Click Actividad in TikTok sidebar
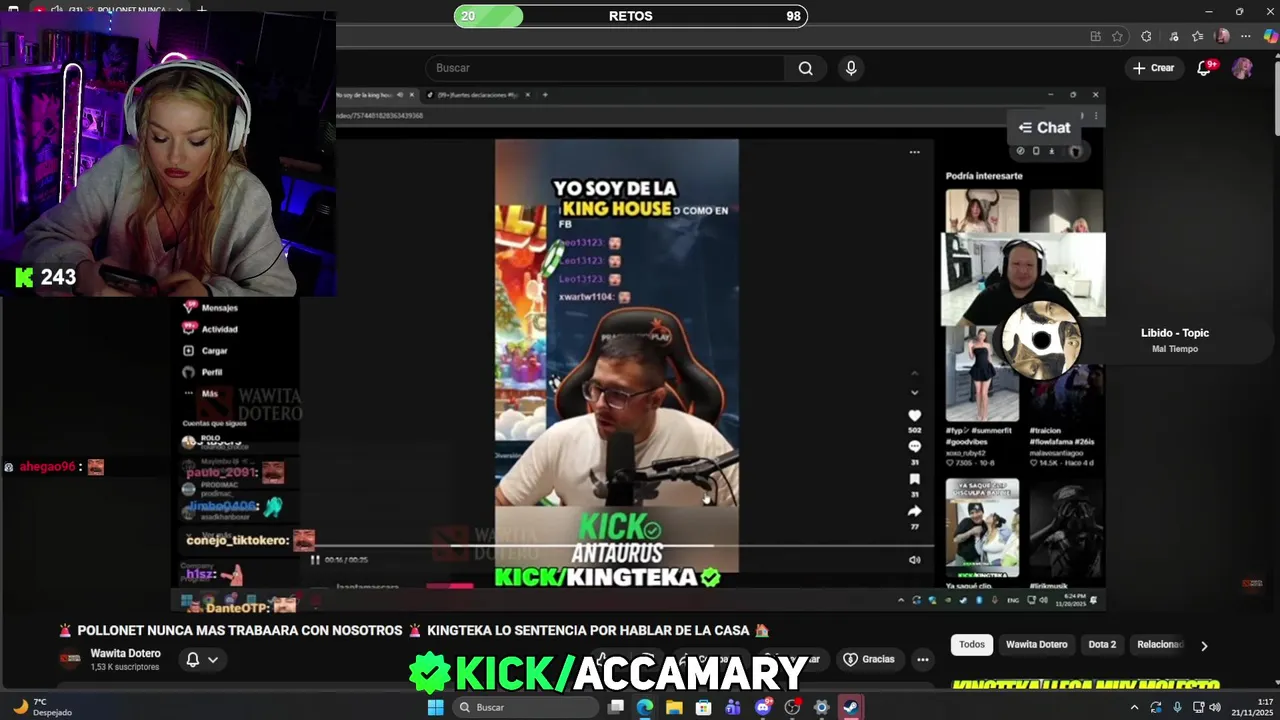Viewport: 1280px width, 720px height. click(x=211, y=329)
